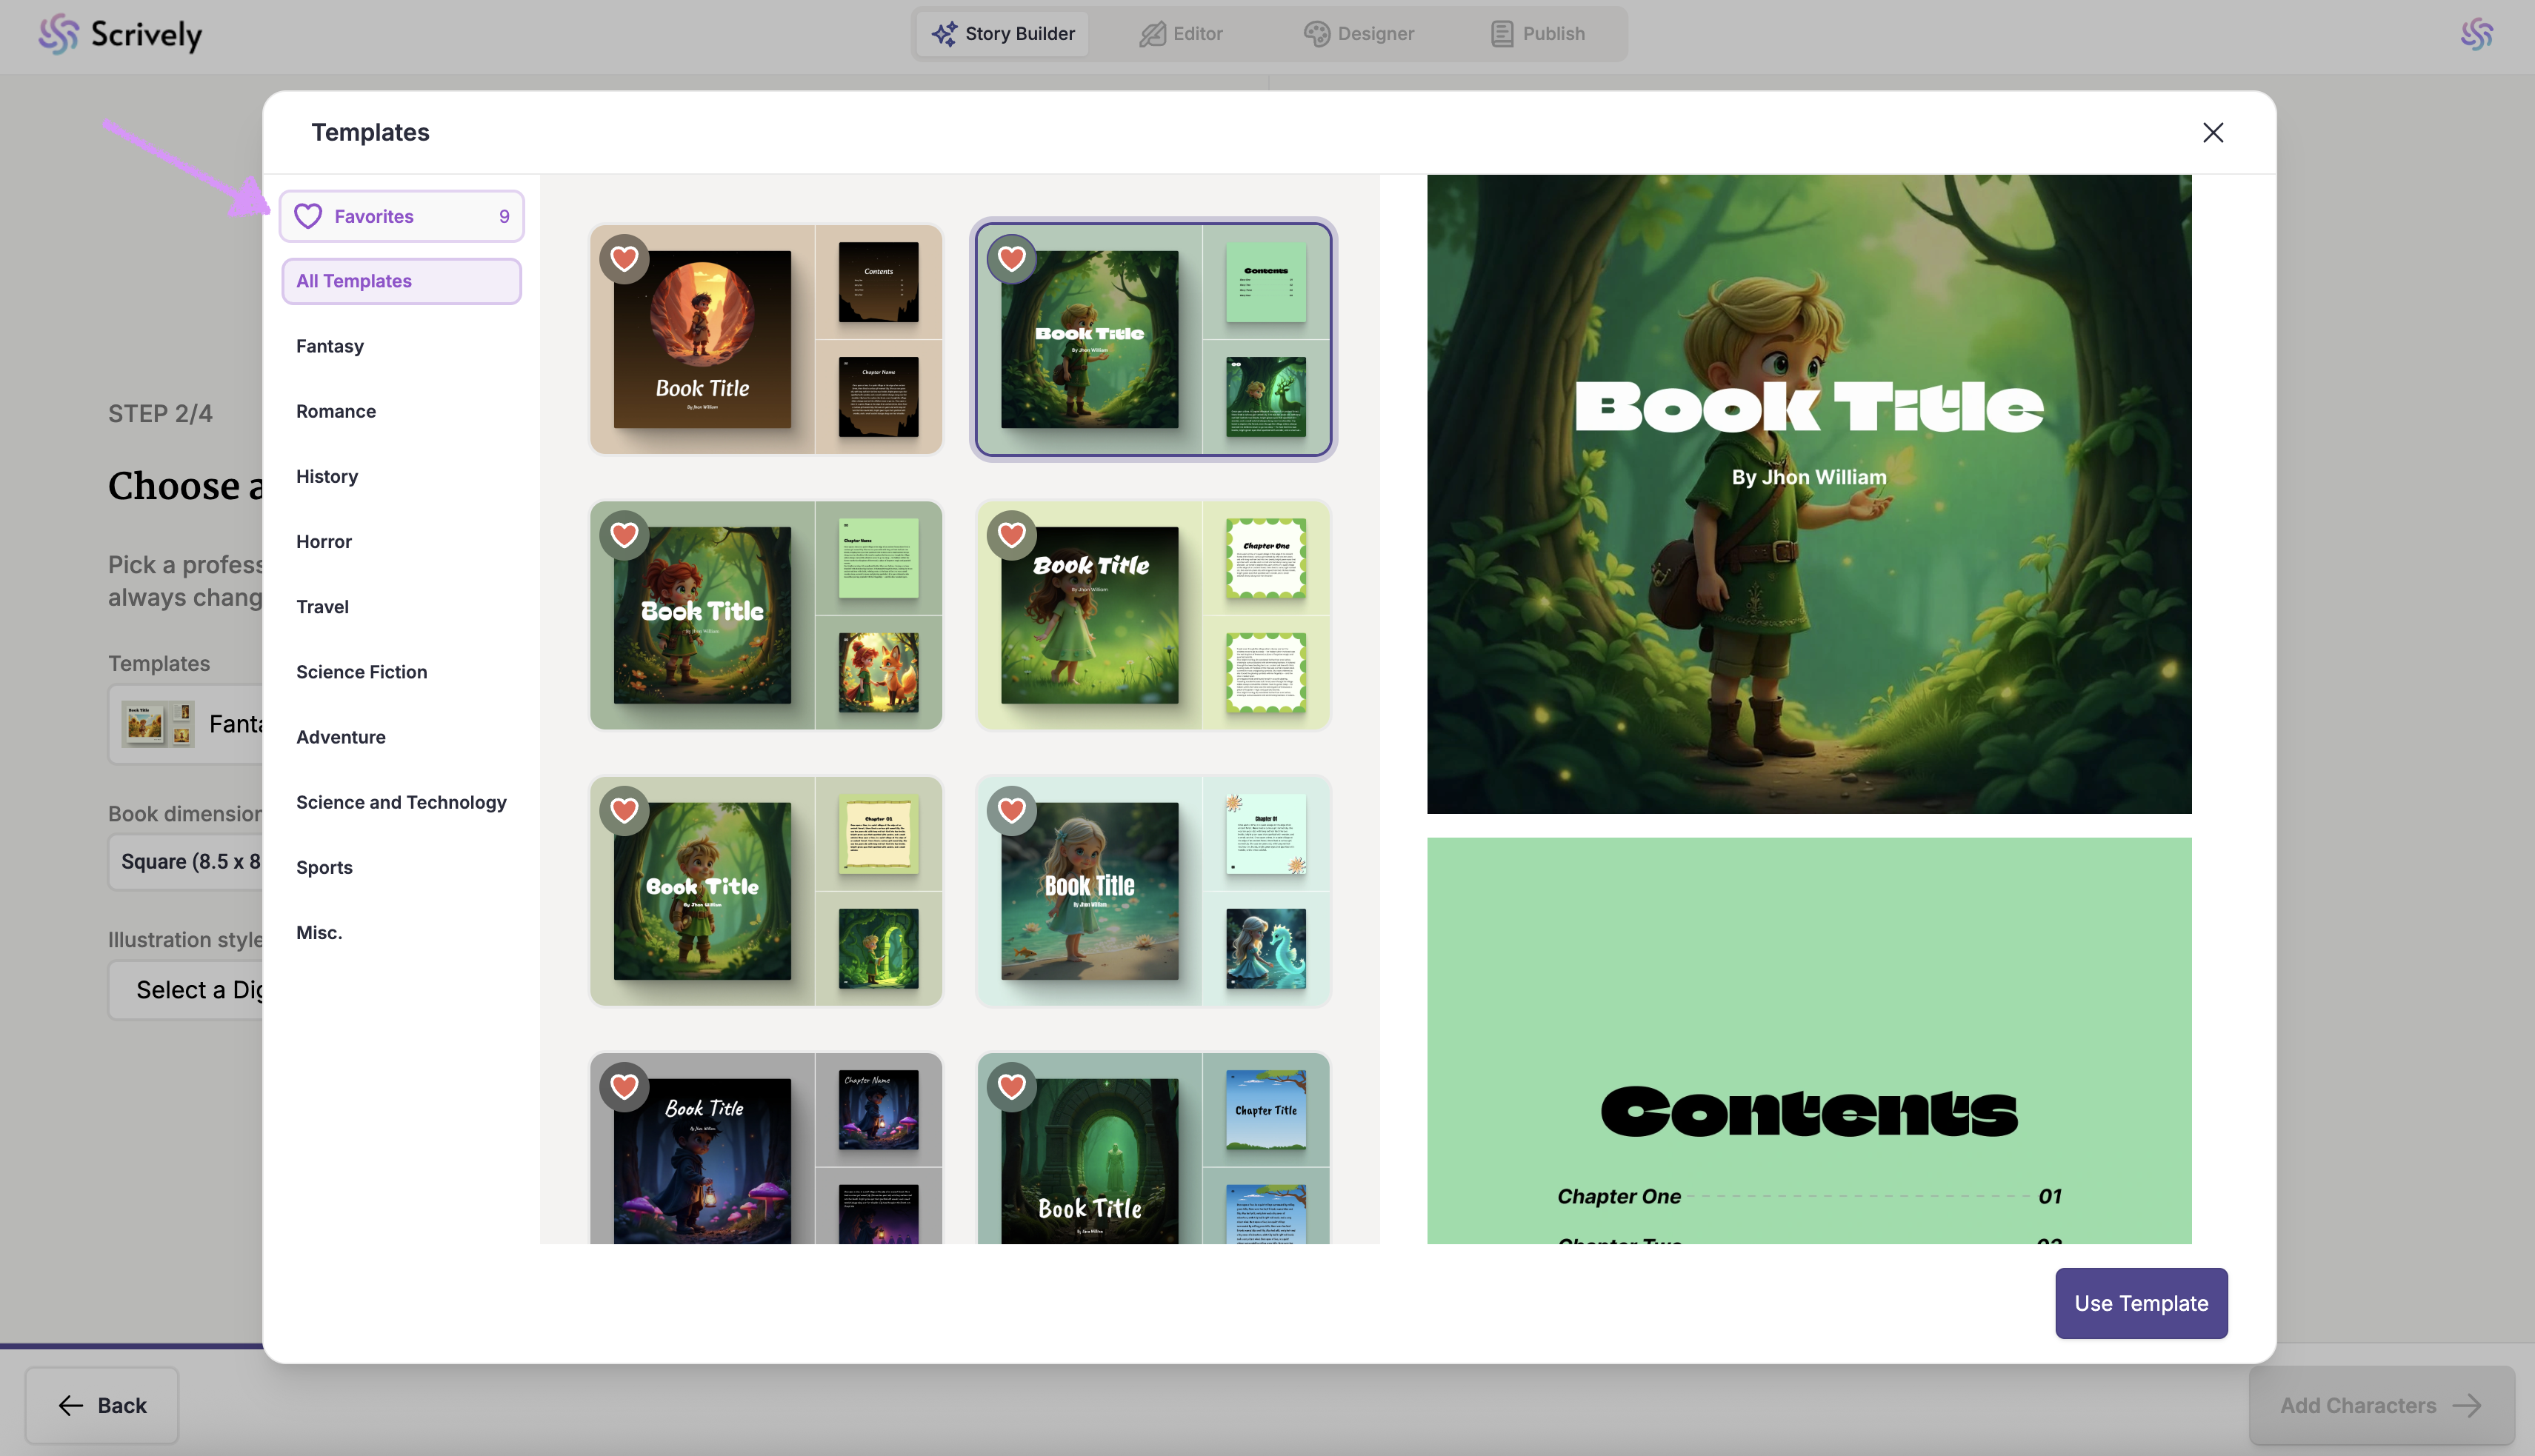This screenshot has height=1456, width=2535.
Task: Toggle favorite on blue dragon girl template
Action: [1011, 810]
